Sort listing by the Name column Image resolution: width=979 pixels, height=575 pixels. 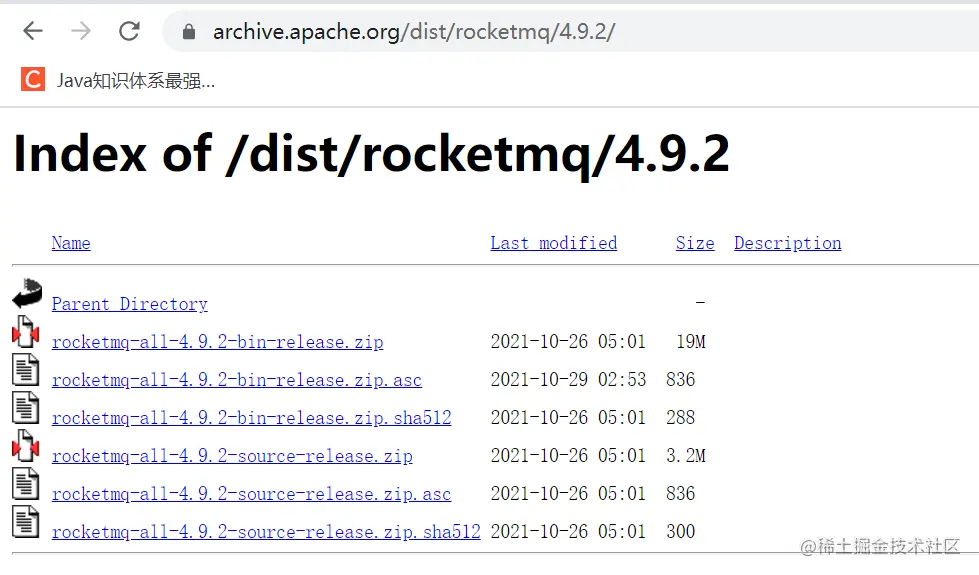71,243
